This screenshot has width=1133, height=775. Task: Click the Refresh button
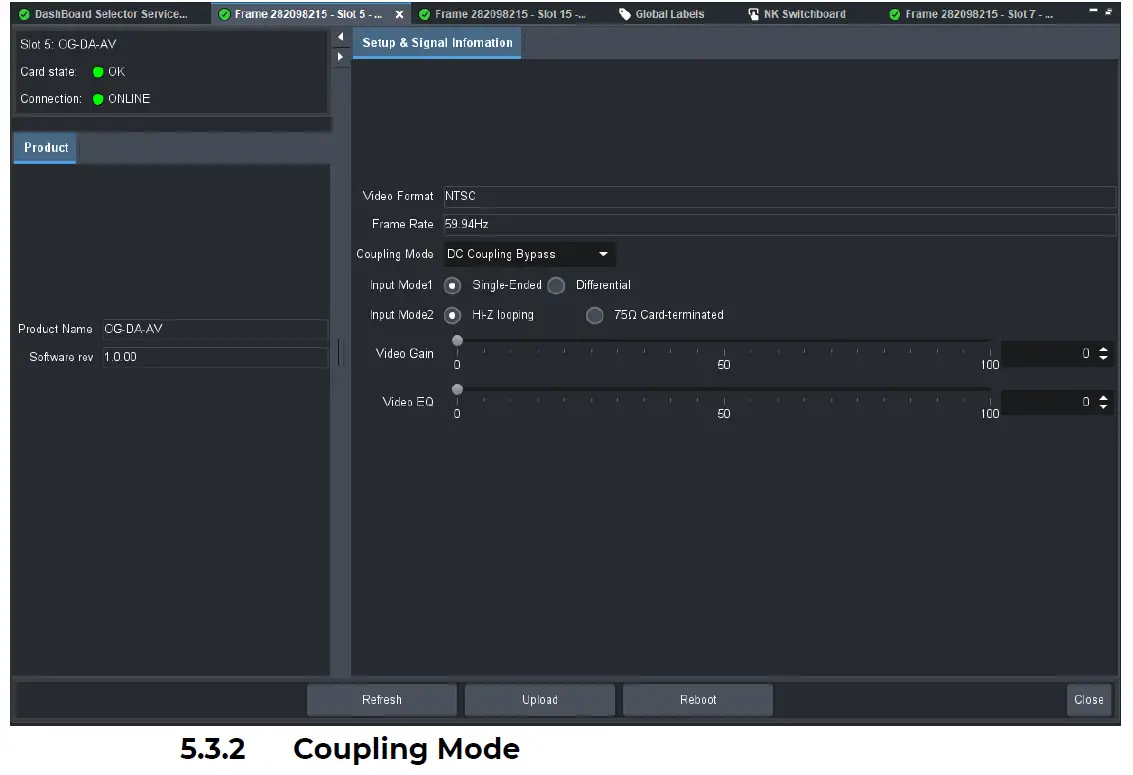pyautogui.click(x=382, y=700)
